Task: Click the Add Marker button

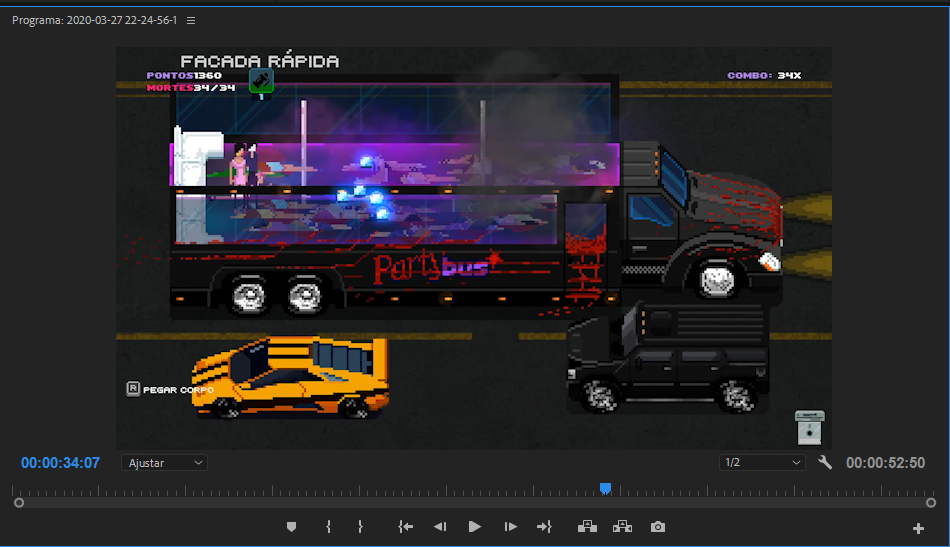Action: tap(291, 527)
